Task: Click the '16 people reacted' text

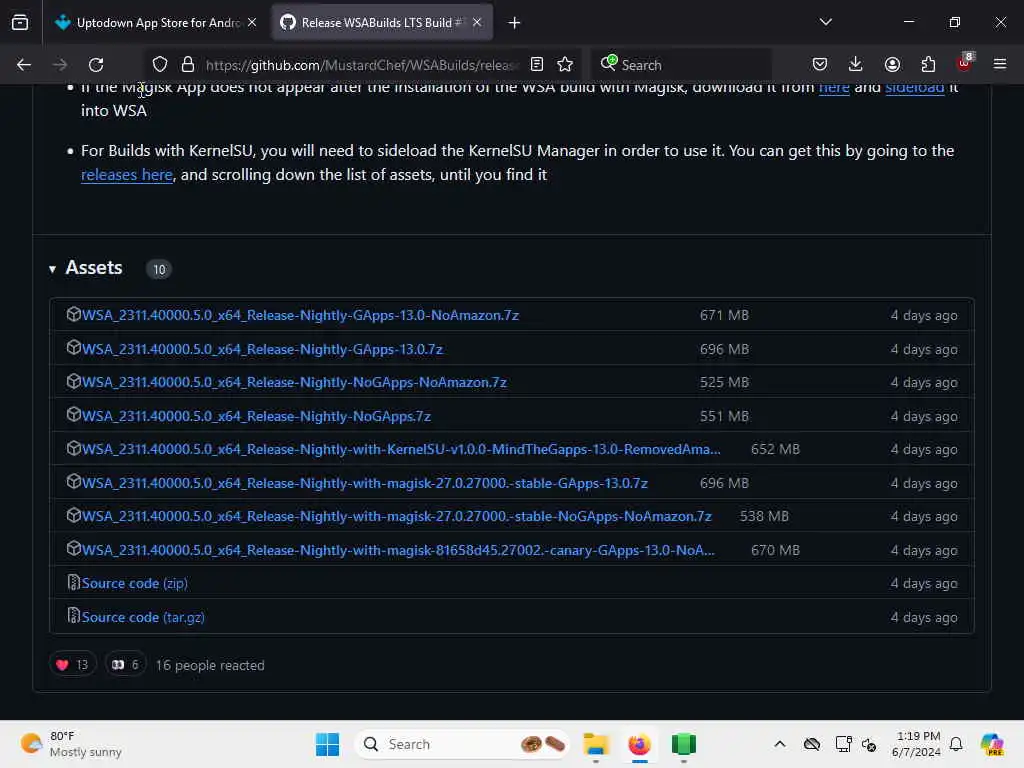Action: click(210, 665)
